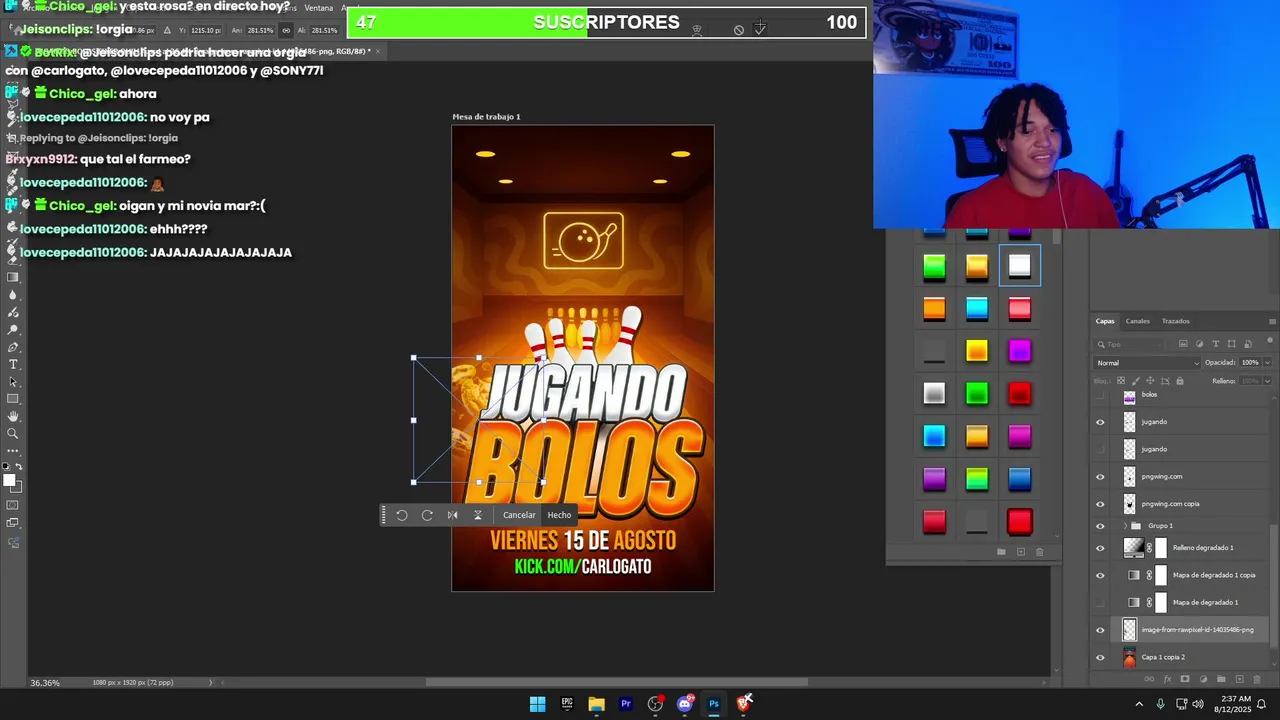Rotate counterclockwise in transform bar
This screenshot has width=1280, height=720.
pos(402,515)
